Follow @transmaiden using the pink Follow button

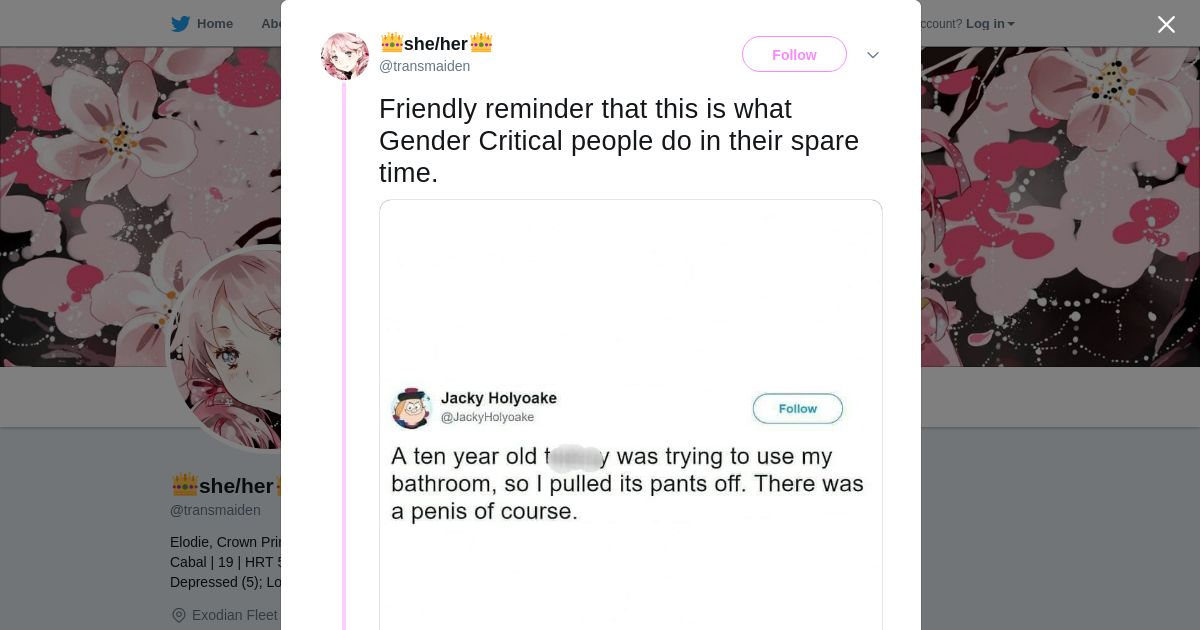(x=794, y=55)
